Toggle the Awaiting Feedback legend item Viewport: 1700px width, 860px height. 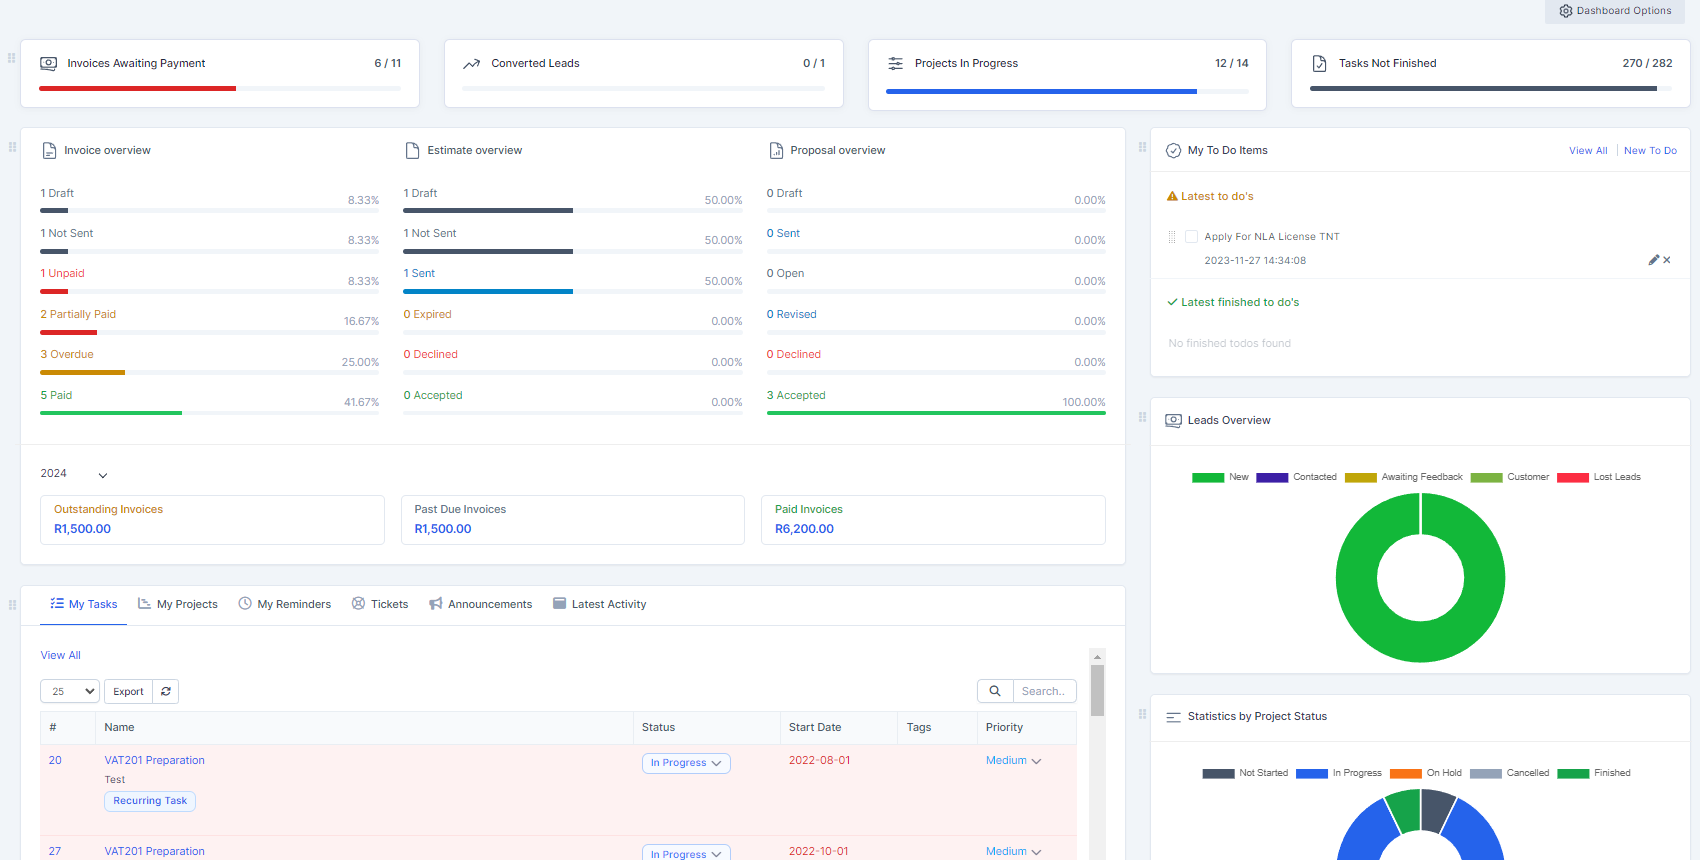(x=1404, y=477)
